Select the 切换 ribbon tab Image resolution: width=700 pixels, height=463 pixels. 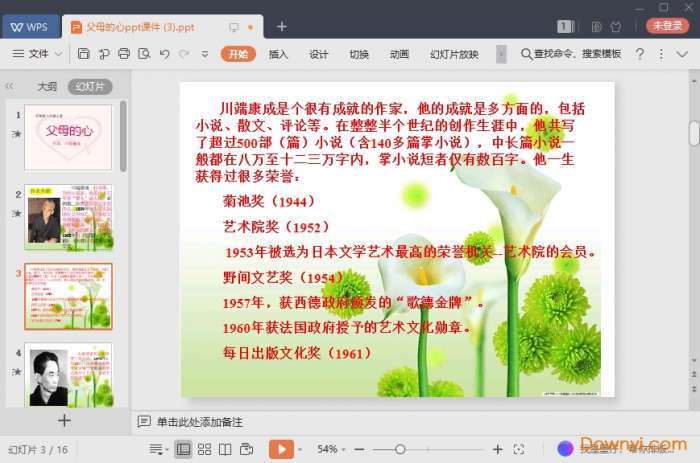358,54
